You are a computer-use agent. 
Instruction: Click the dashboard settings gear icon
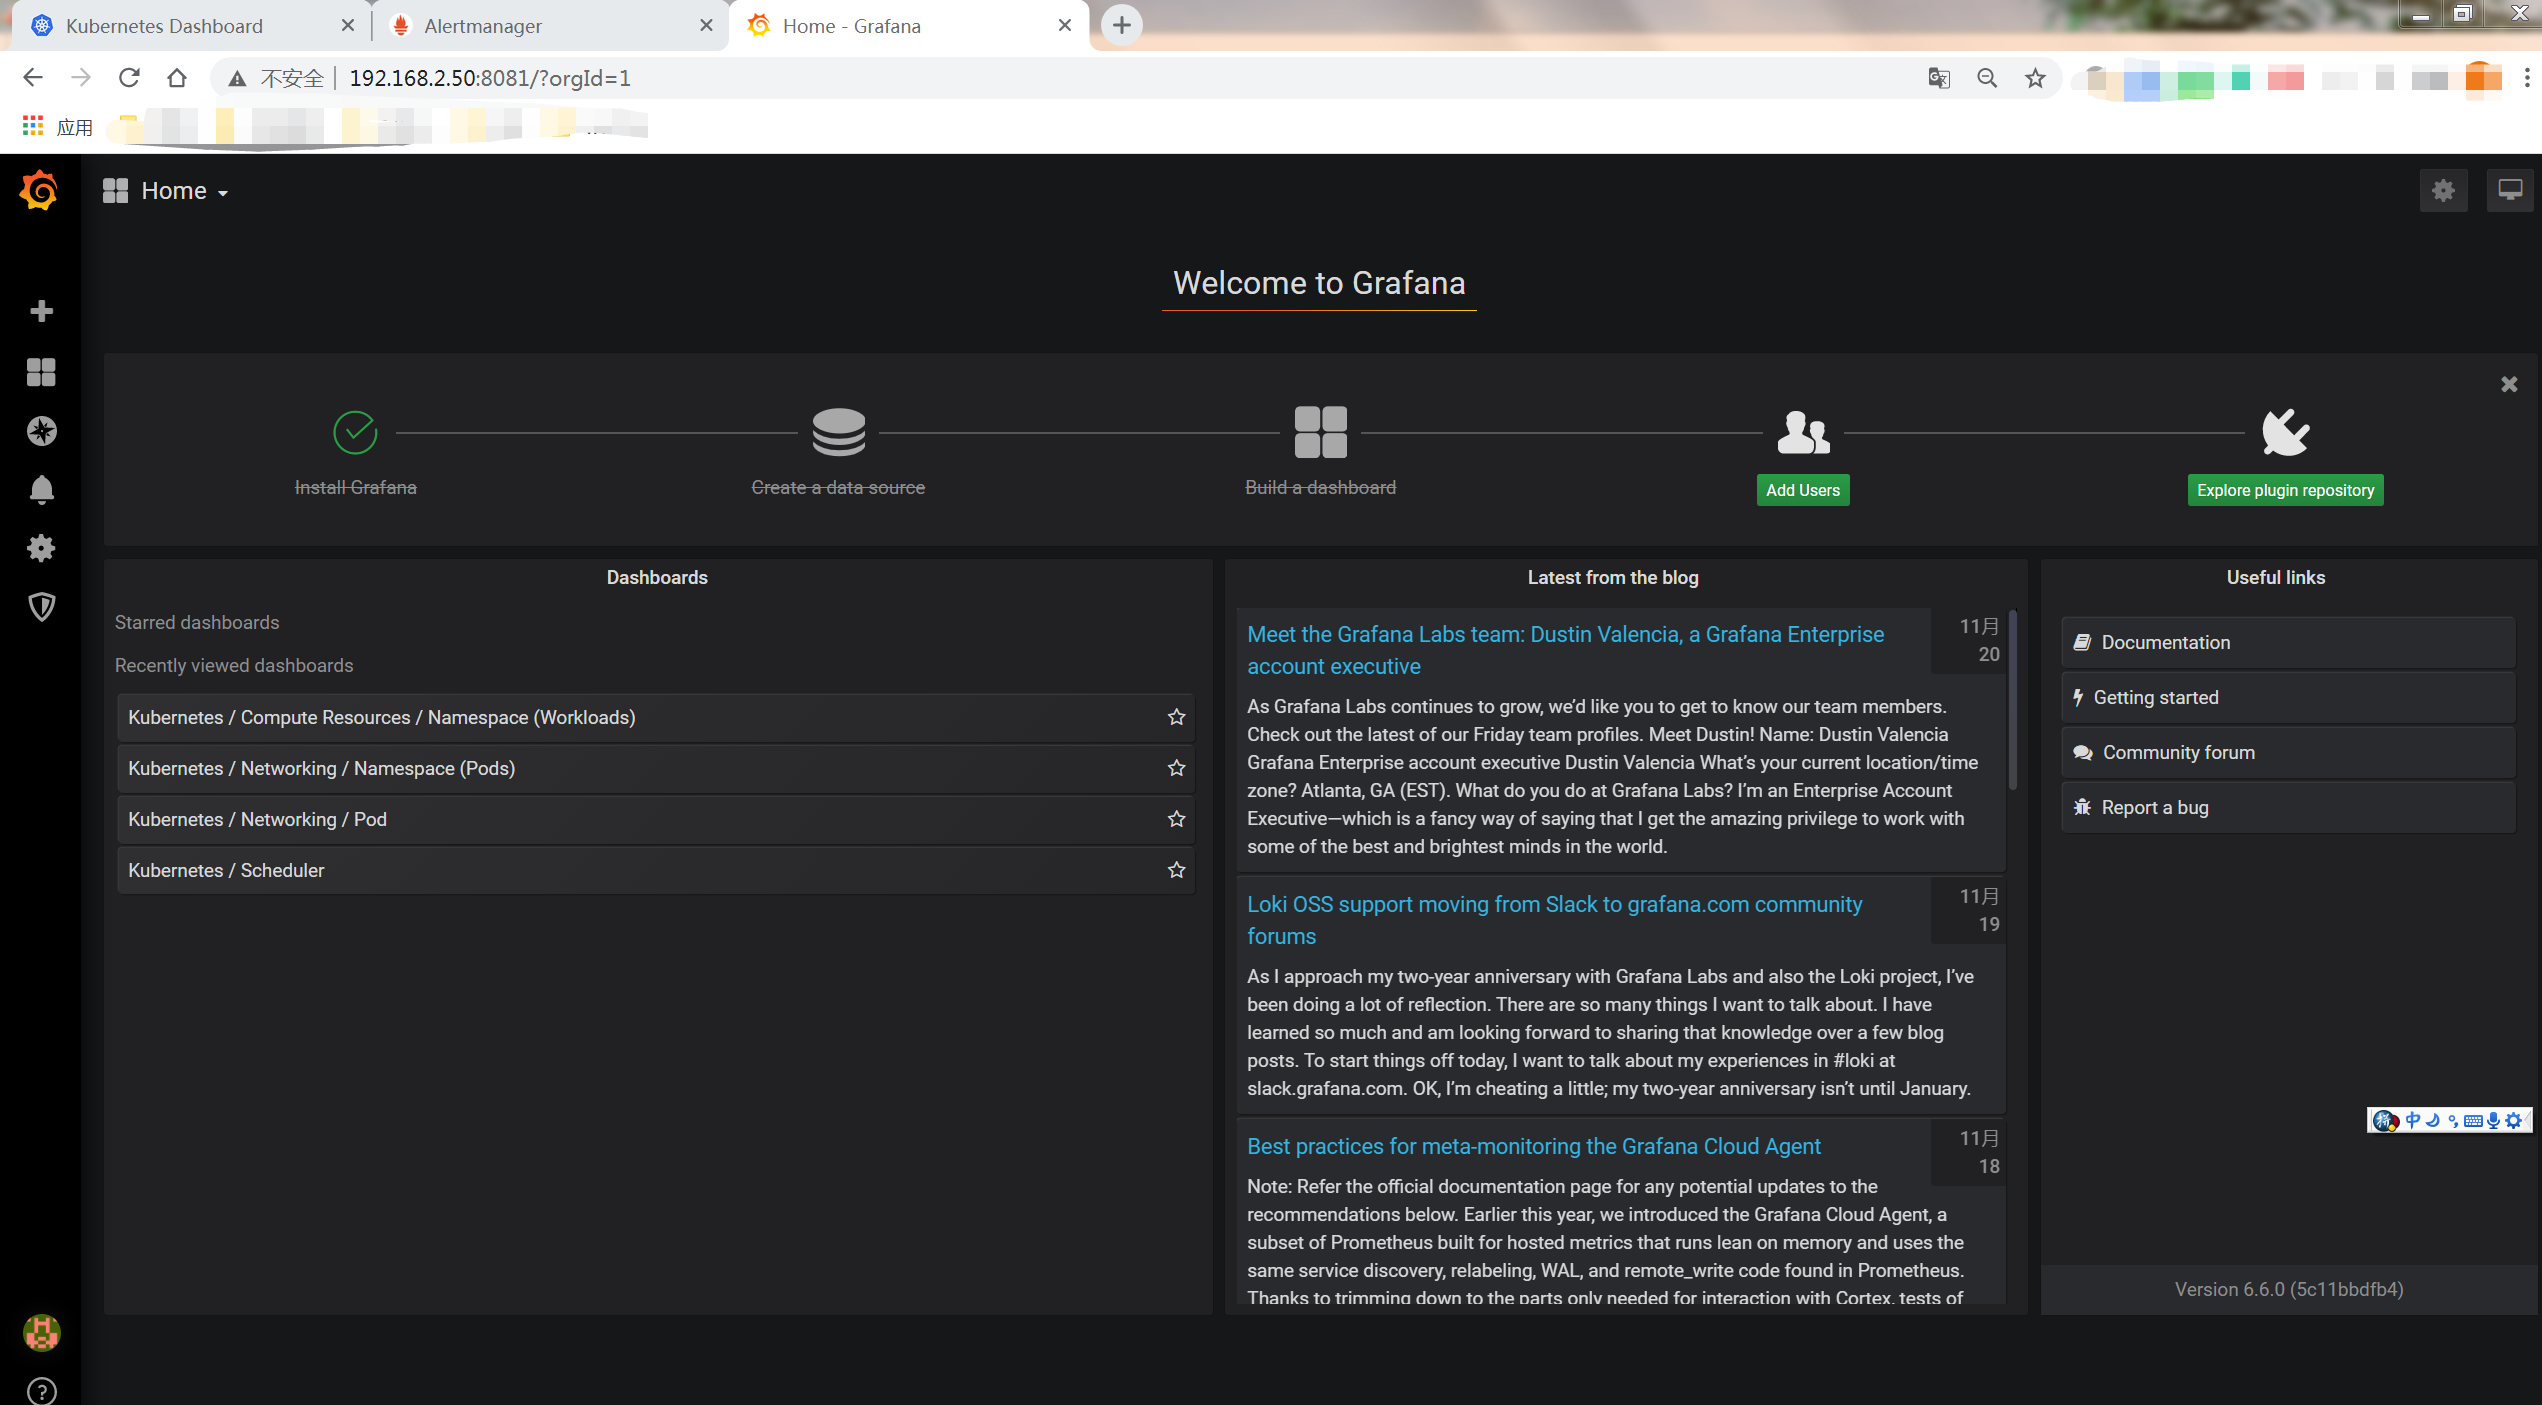click(x=2443, y=190)
